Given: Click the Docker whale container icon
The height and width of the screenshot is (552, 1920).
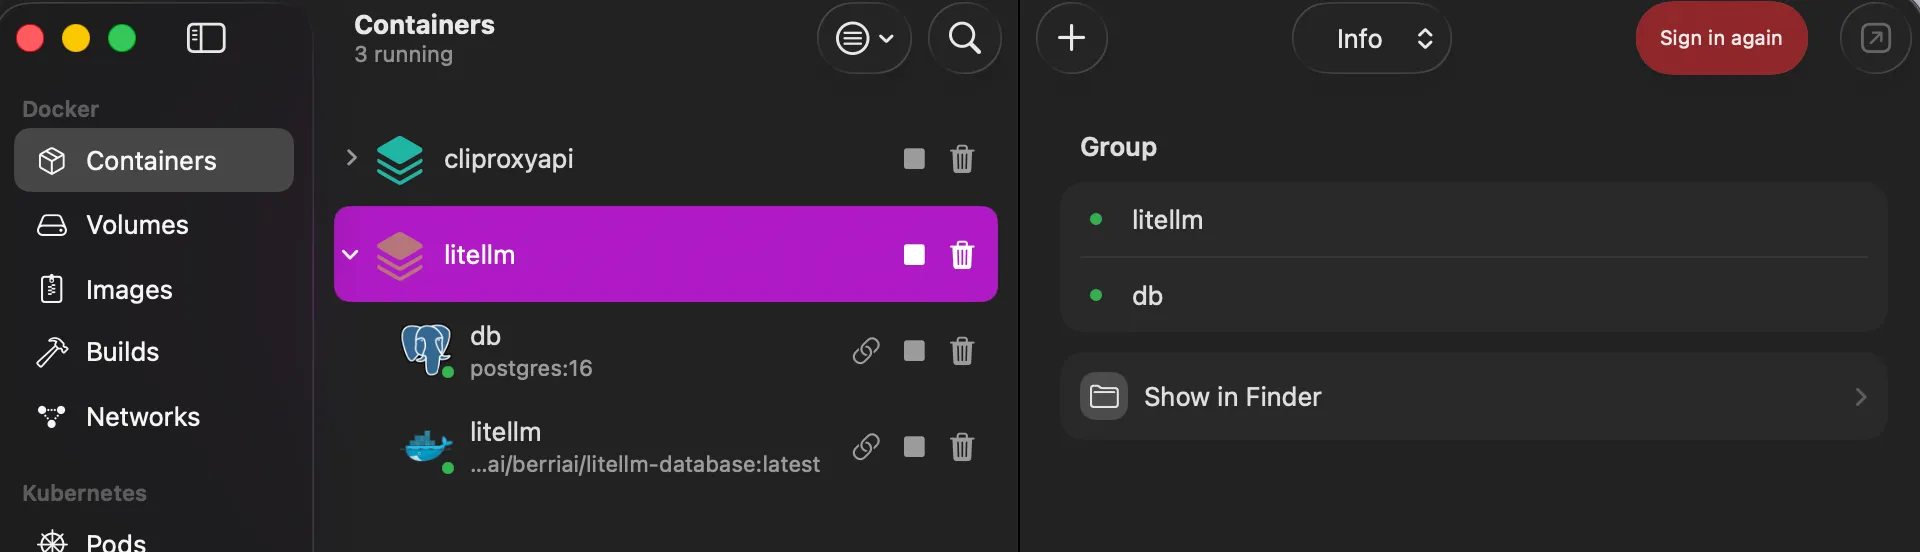Looking at the screenshot, I should [427, 446].
